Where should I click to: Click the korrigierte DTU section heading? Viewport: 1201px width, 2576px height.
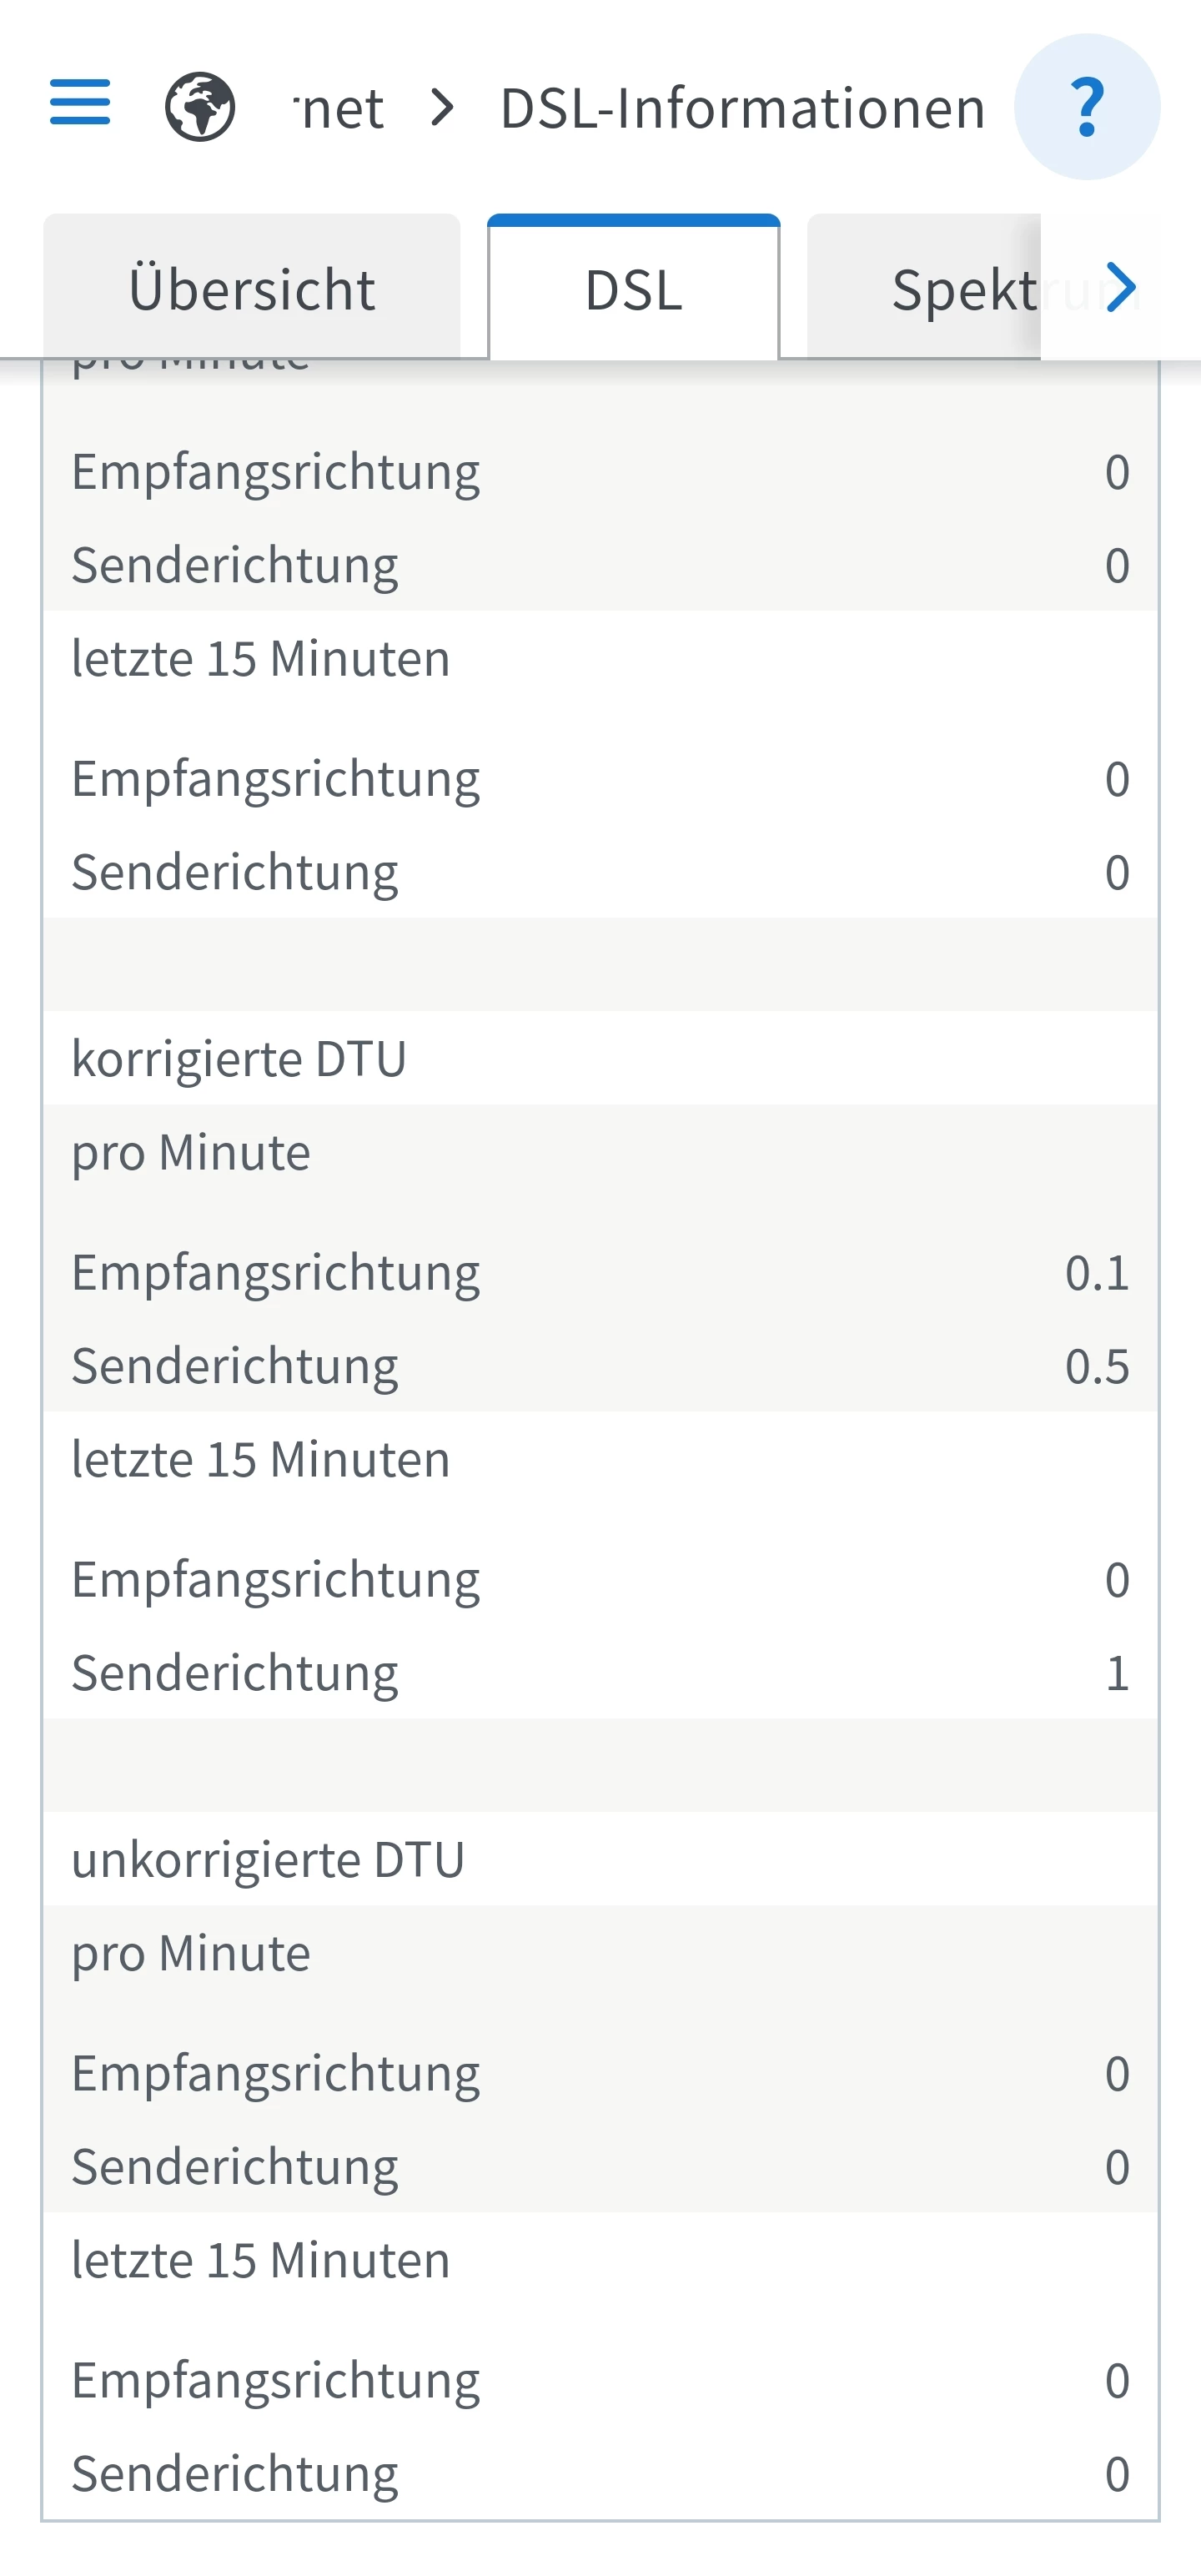pos(239,1059)
